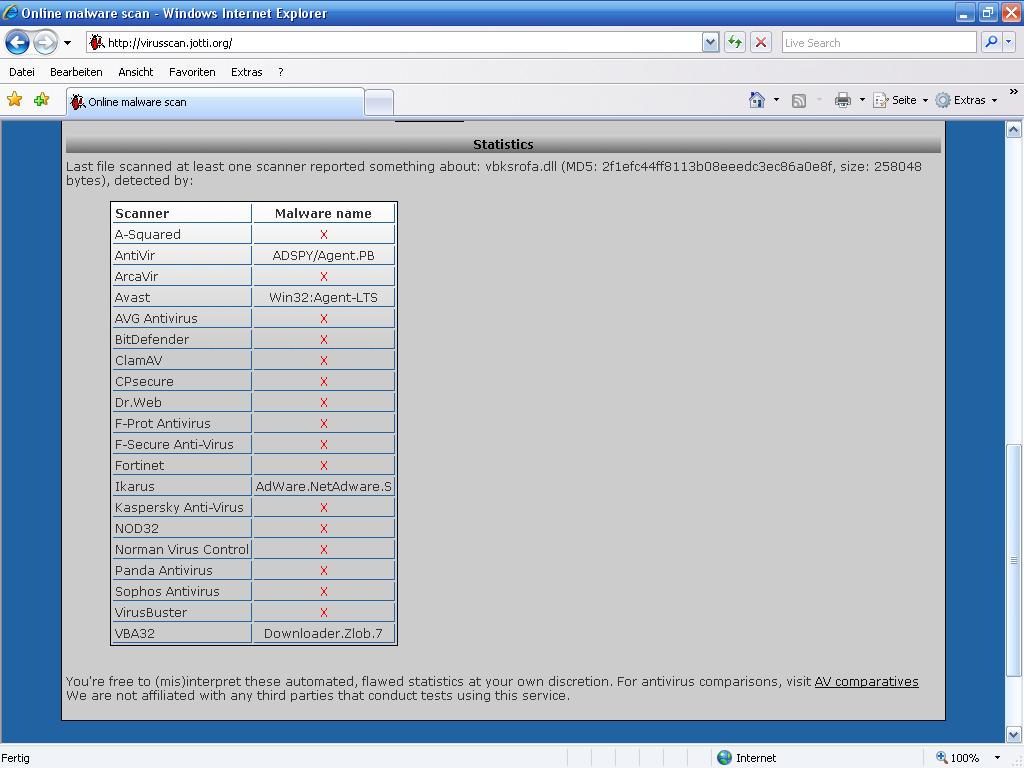Image resolution: width=1024 pixels, height=768 pixels.
Task: Expand the print options dropdown arrow
Action: pos(862,100)
